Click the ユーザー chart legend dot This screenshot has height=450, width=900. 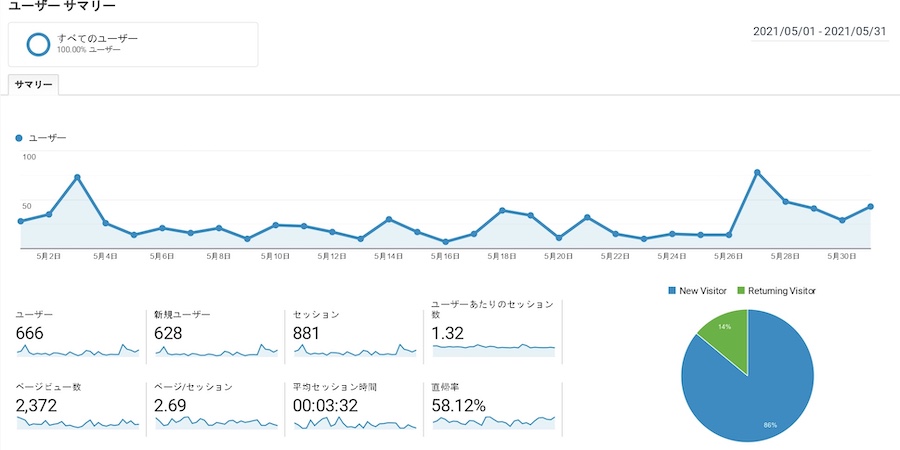19,138
